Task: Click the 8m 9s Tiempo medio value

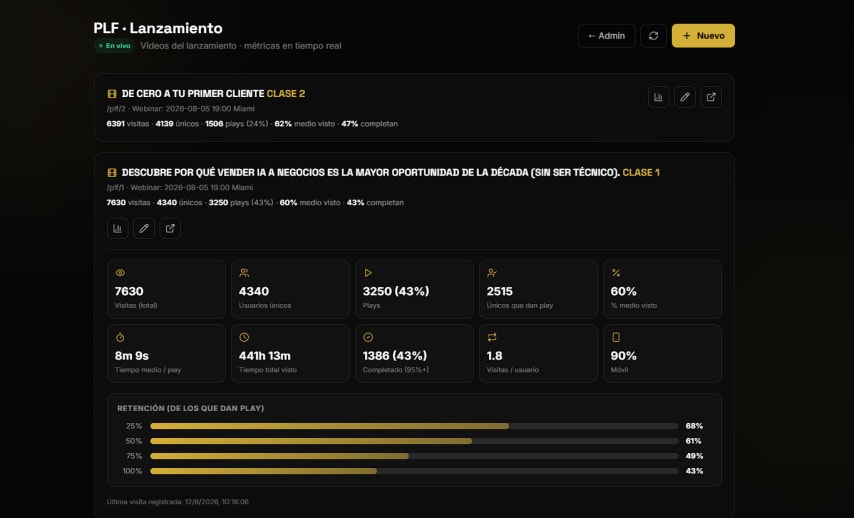Action: click(x=132, y=356)
